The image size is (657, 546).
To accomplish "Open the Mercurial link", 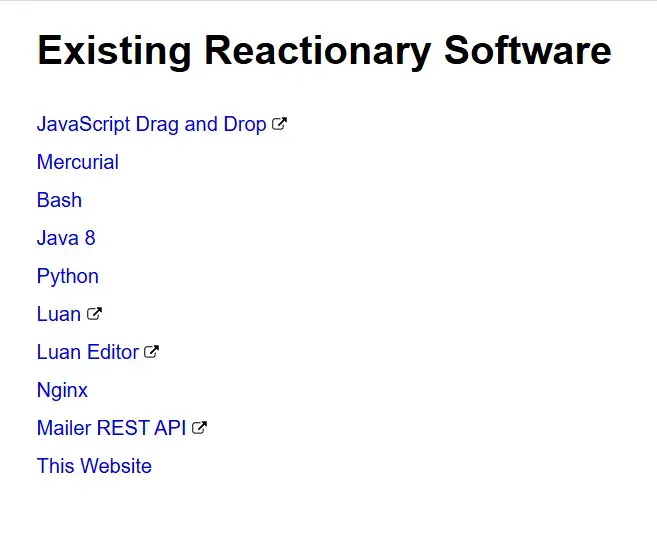I will coord(77,162).
